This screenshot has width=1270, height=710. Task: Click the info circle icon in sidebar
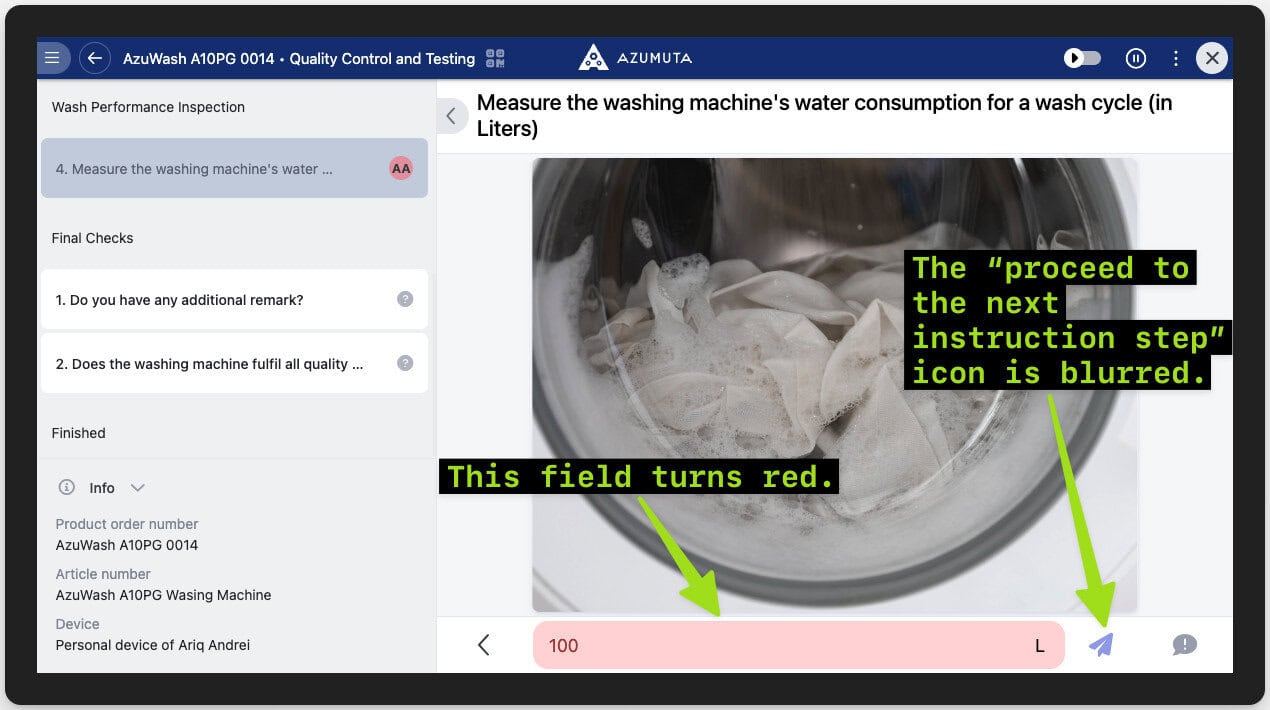67,488
